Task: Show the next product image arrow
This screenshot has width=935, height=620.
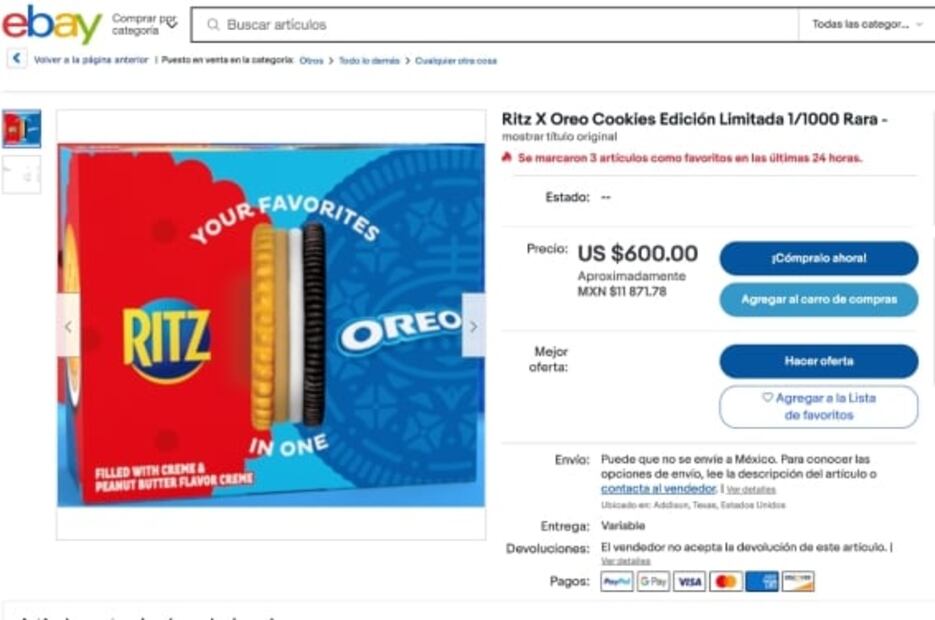Action: [x=473, y=326]
